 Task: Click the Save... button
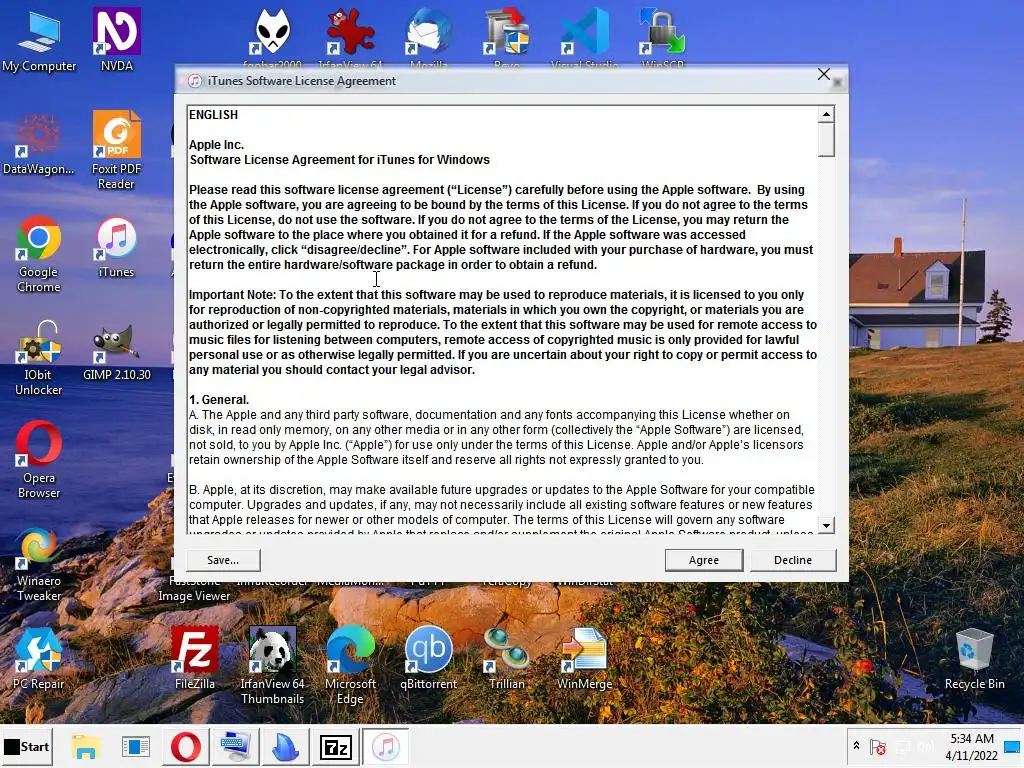(223, 560)
